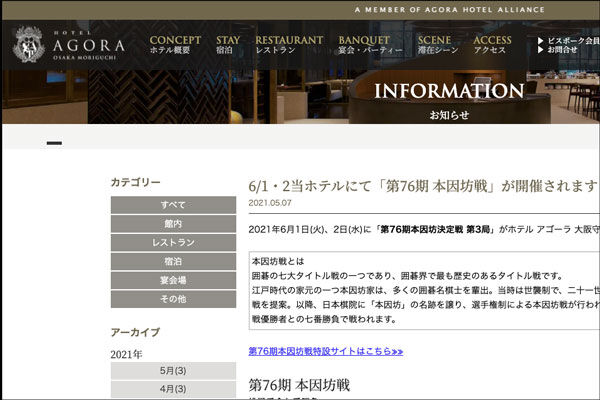Click the article title 6/1・2当ホテルにて
Viewport: 600px width, 400px height.
tap(423, 186)
